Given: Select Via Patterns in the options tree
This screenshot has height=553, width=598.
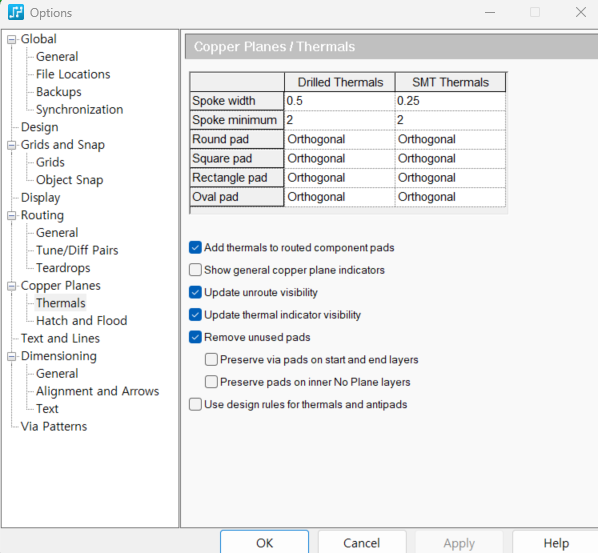Looking at the screenshot, I should (x=54, y=426).
